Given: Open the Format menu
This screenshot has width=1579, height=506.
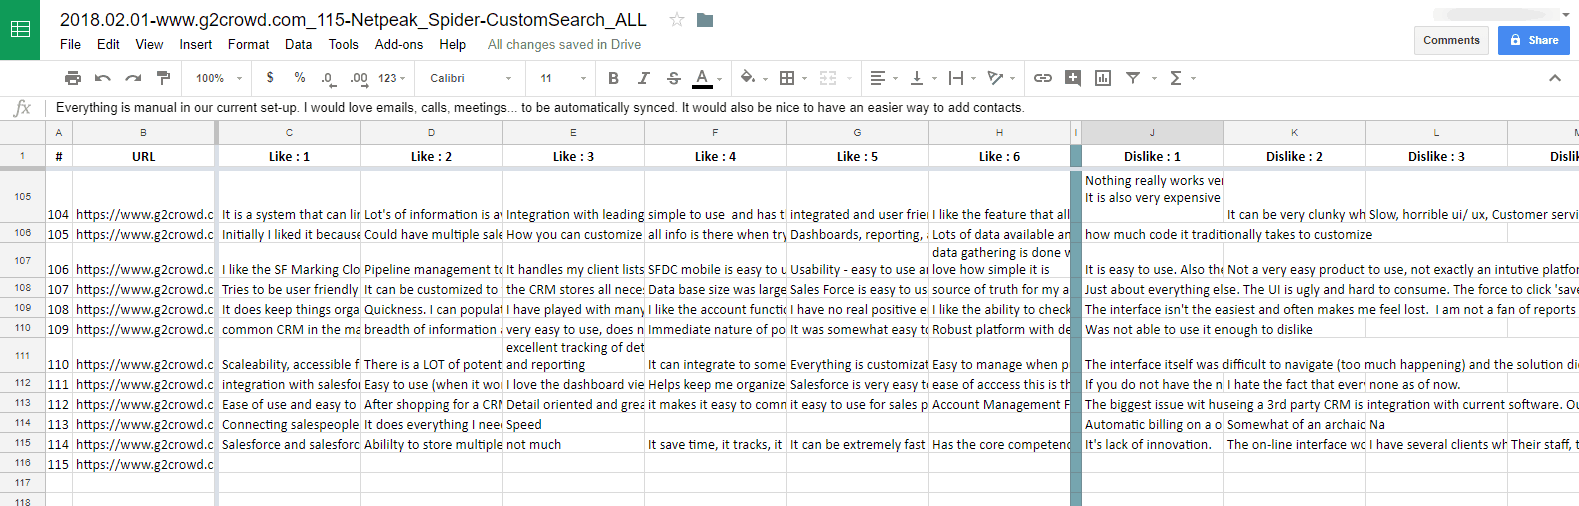Looking at the screenshot, I should tap(248, 44).
